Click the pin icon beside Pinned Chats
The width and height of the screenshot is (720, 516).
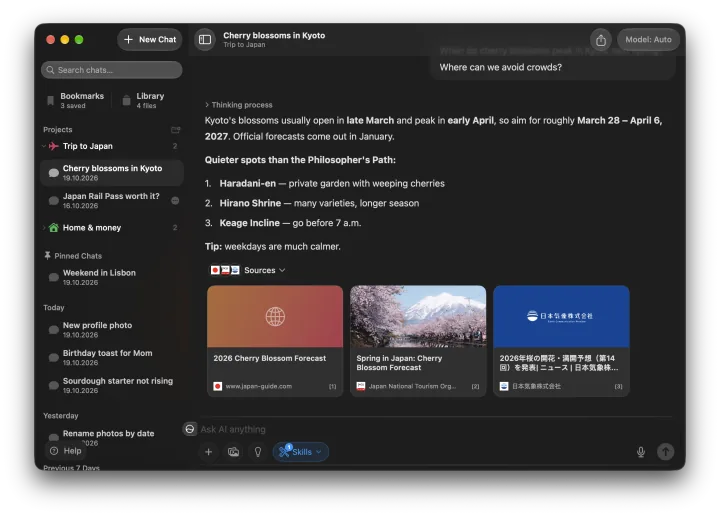[47, 256]
